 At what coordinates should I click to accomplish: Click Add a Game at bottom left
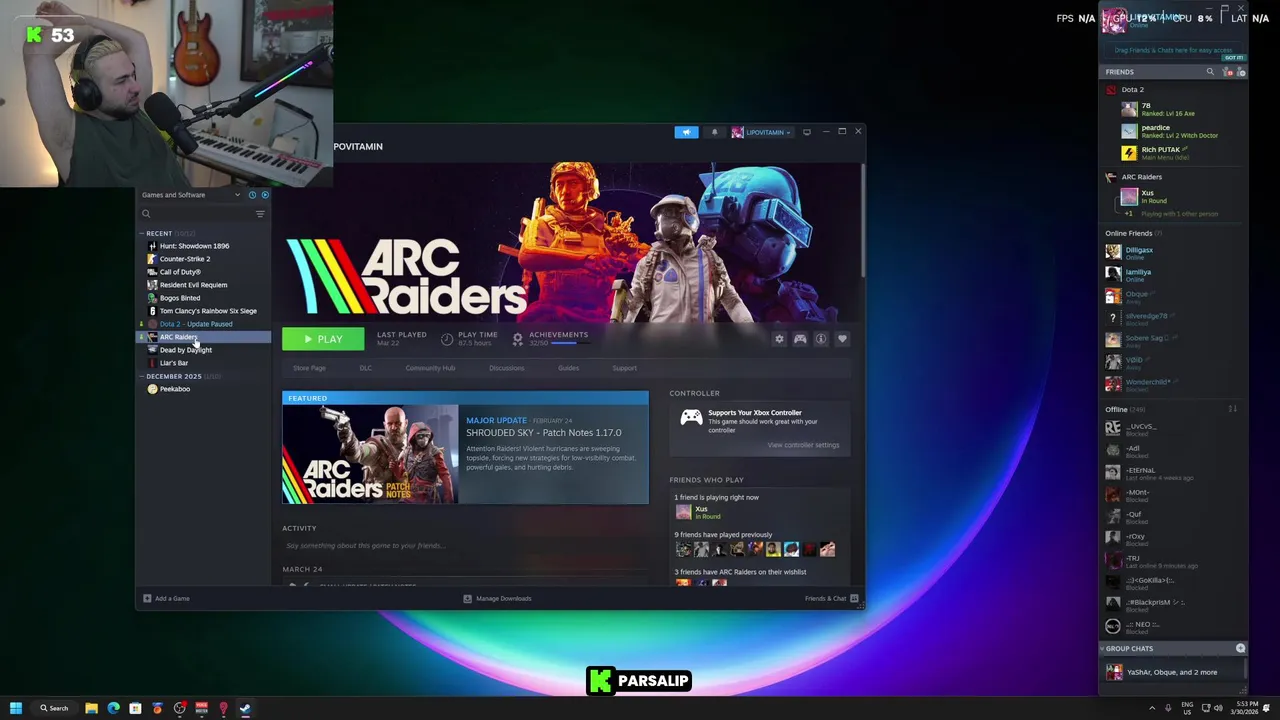pos(166,599)
